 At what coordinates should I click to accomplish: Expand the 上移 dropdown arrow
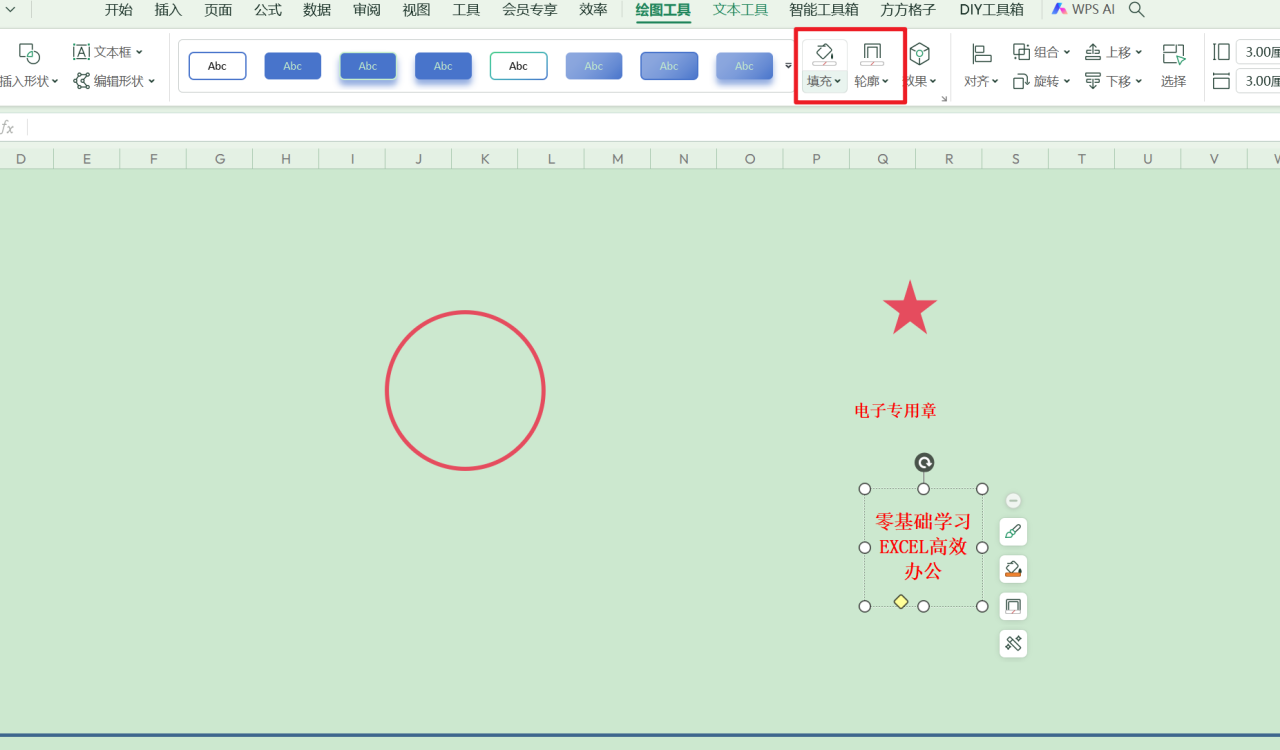pyautogui.click(x=1139, y=52)
